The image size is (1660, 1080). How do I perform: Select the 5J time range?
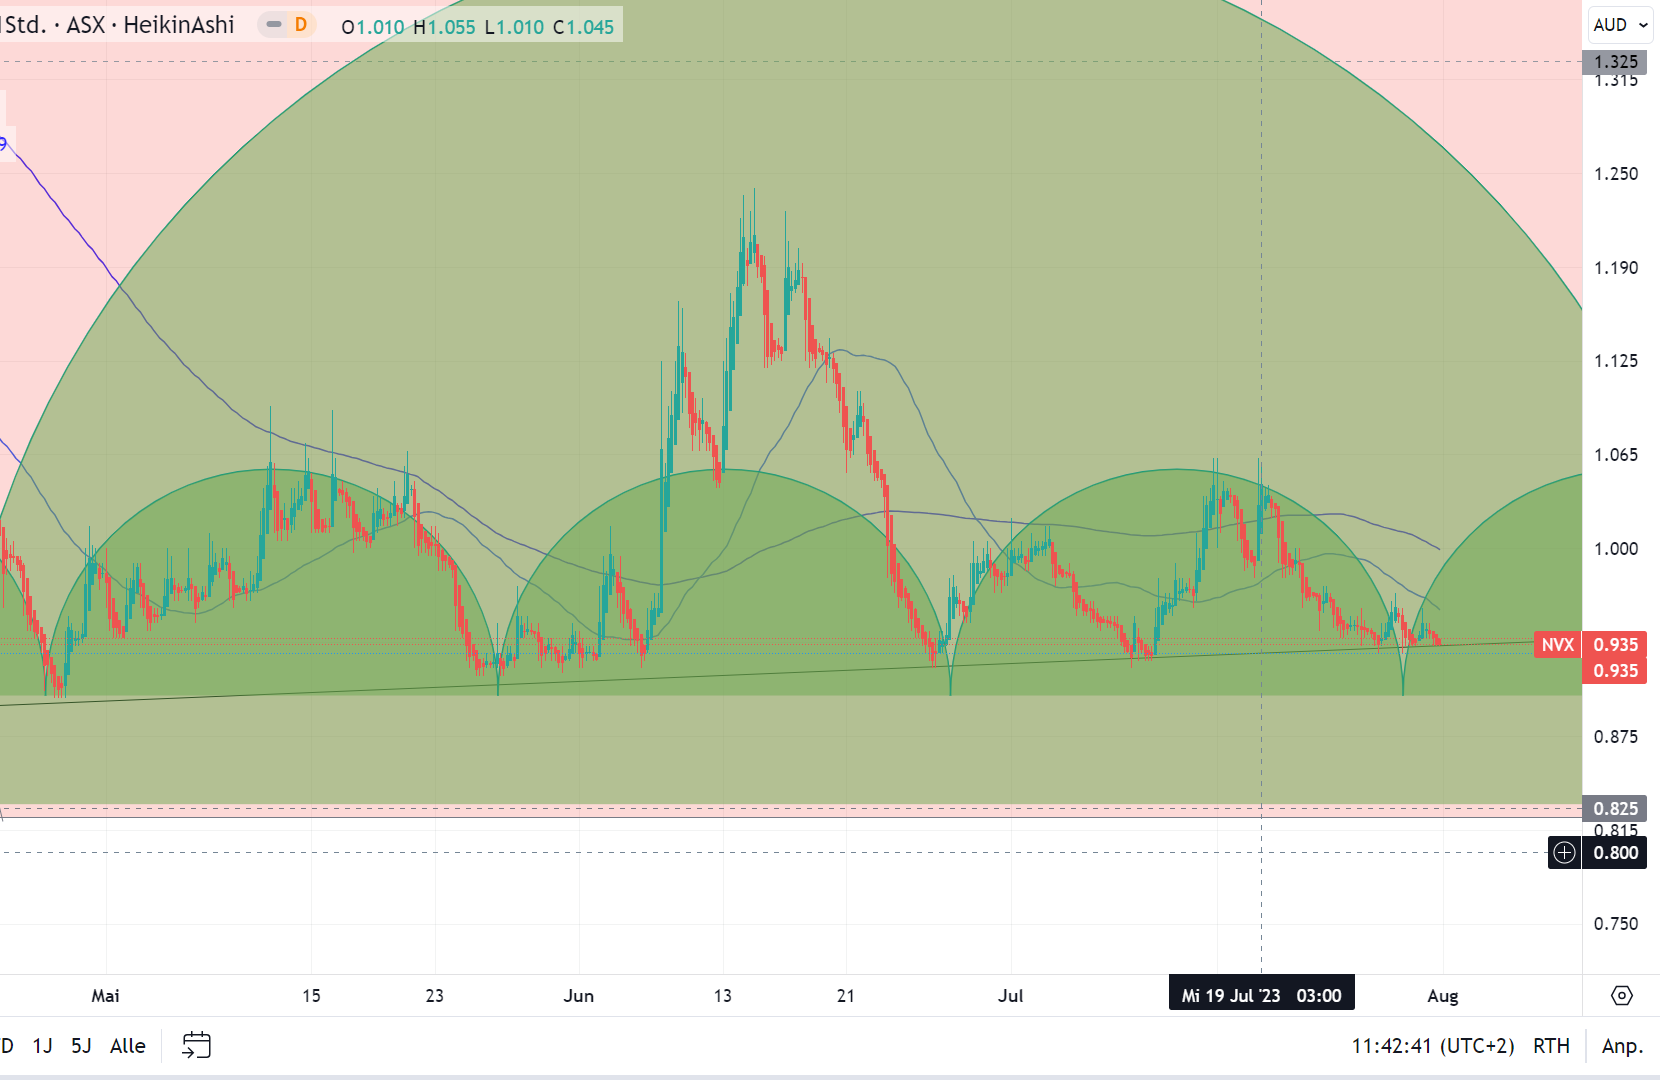81,1046
